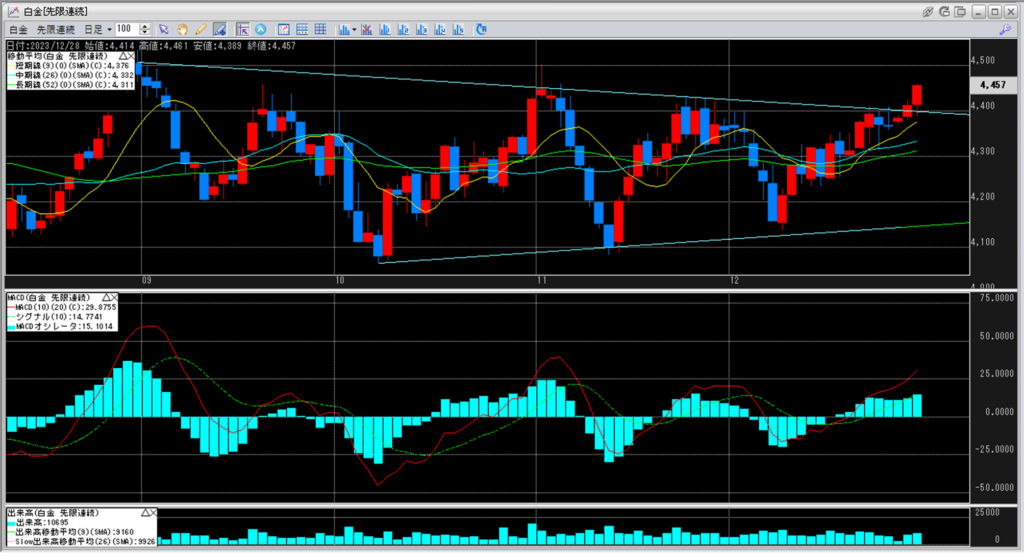Click the reload chart R icon

coord(481,29)
